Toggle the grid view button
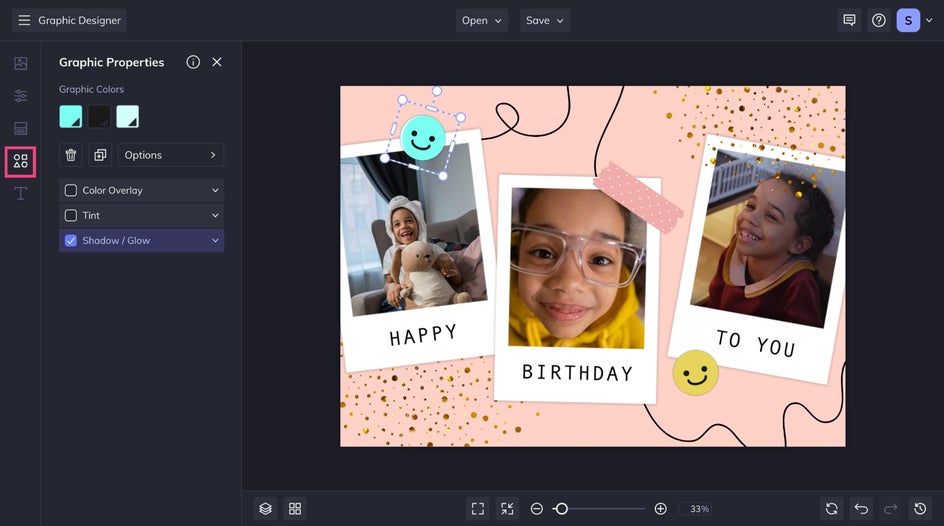 pyautogui.click(x=295, y=509)
